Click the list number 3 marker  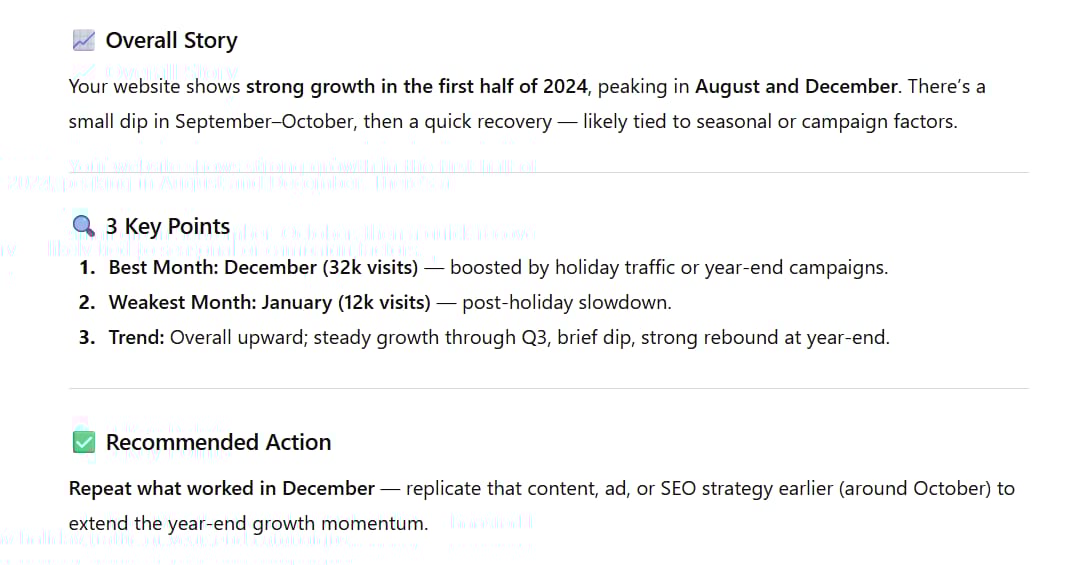click(87, 337)
